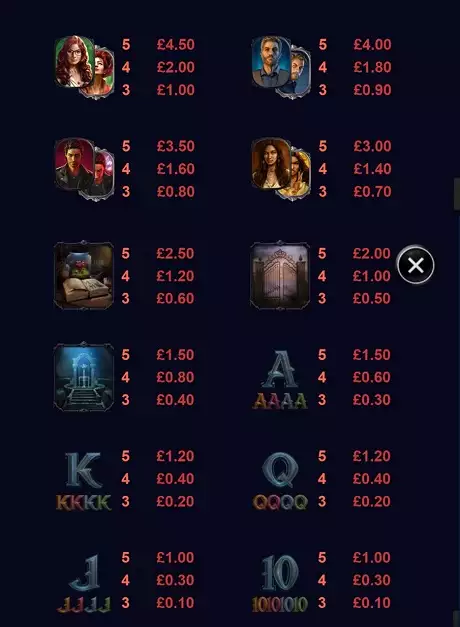Click the large letter J symbol
The height and width of the screenshot is (627, 460).
[x=84, y=573]
